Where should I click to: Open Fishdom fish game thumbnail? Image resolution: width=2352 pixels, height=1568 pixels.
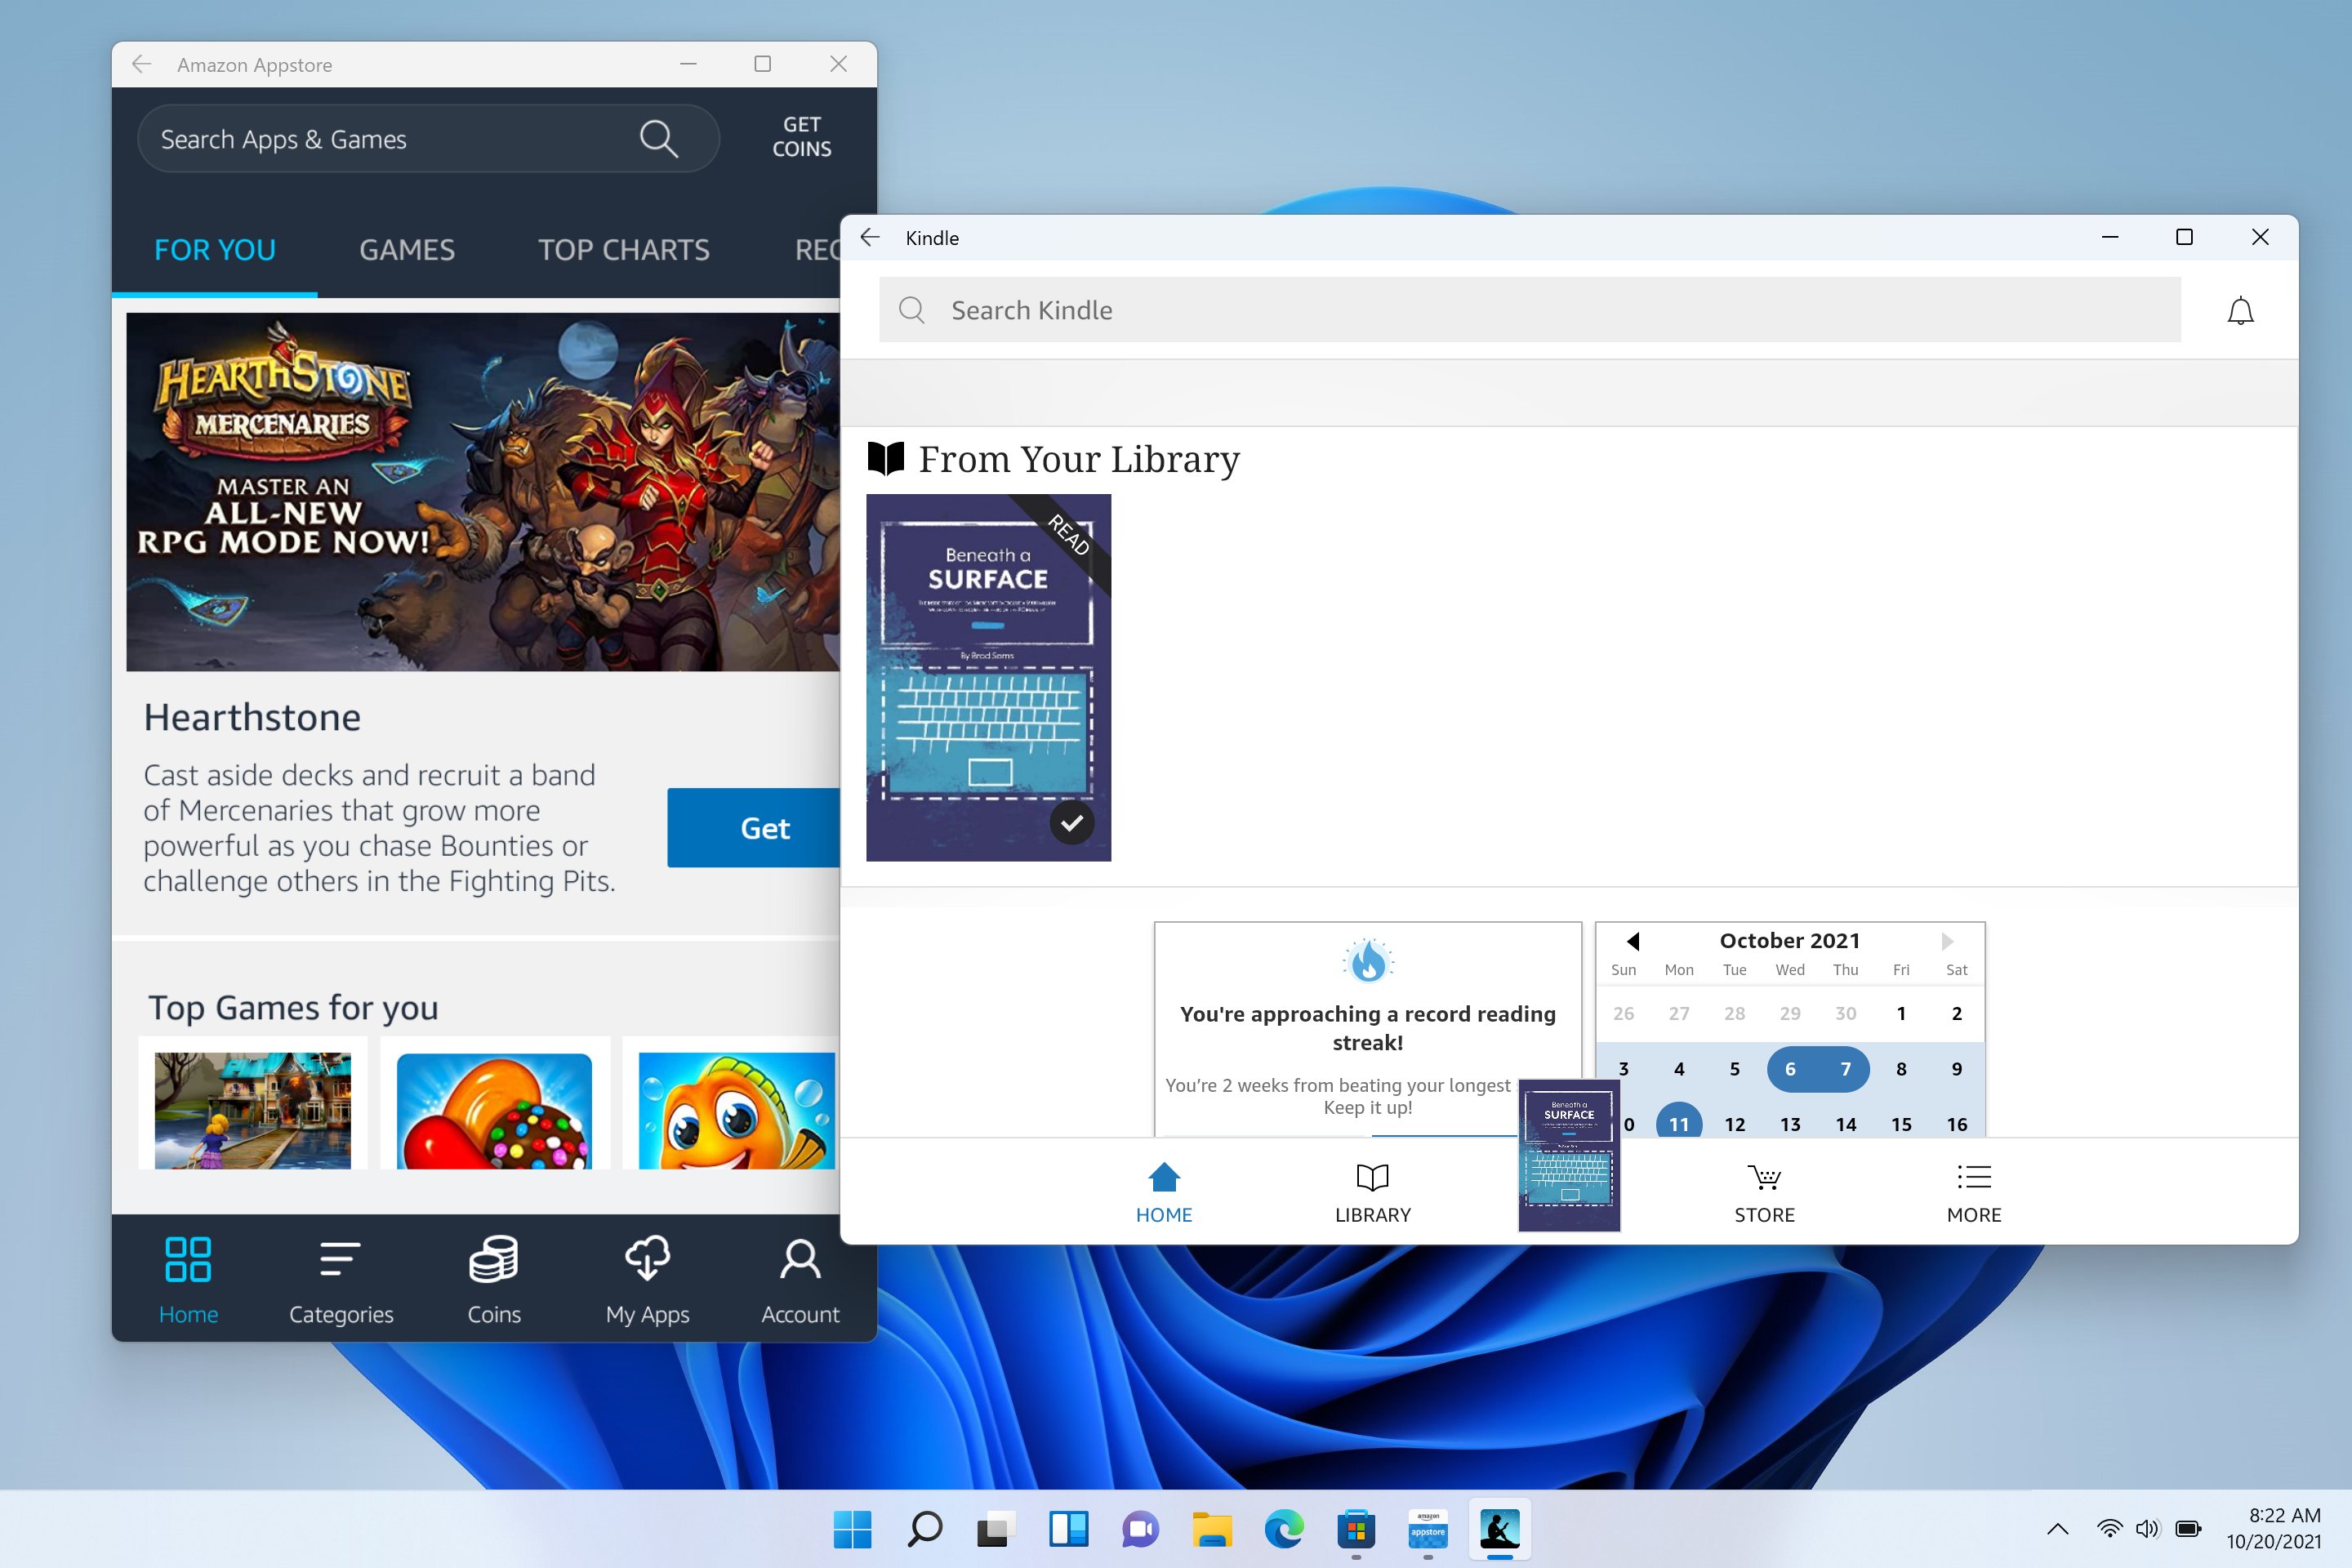point(736,1110)
